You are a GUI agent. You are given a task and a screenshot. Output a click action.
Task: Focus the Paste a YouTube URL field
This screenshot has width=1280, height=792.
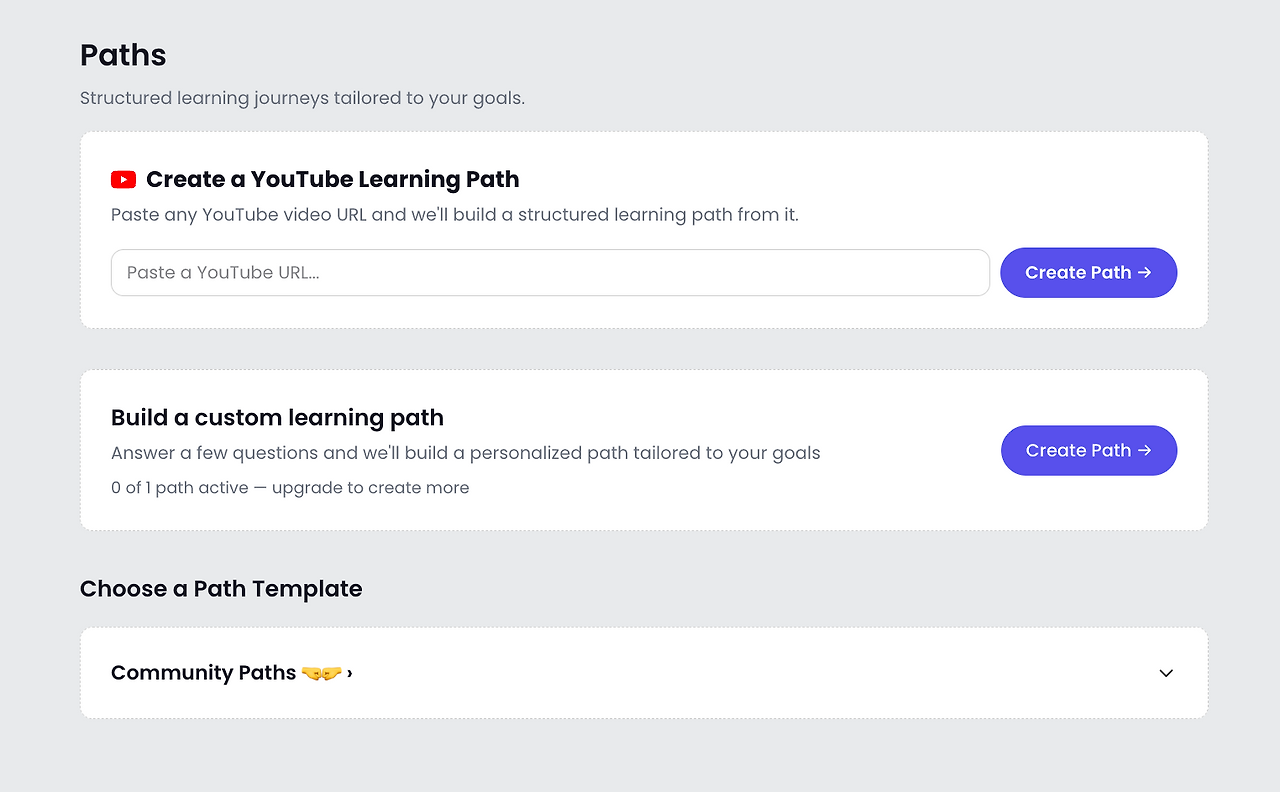click(550, 273)
